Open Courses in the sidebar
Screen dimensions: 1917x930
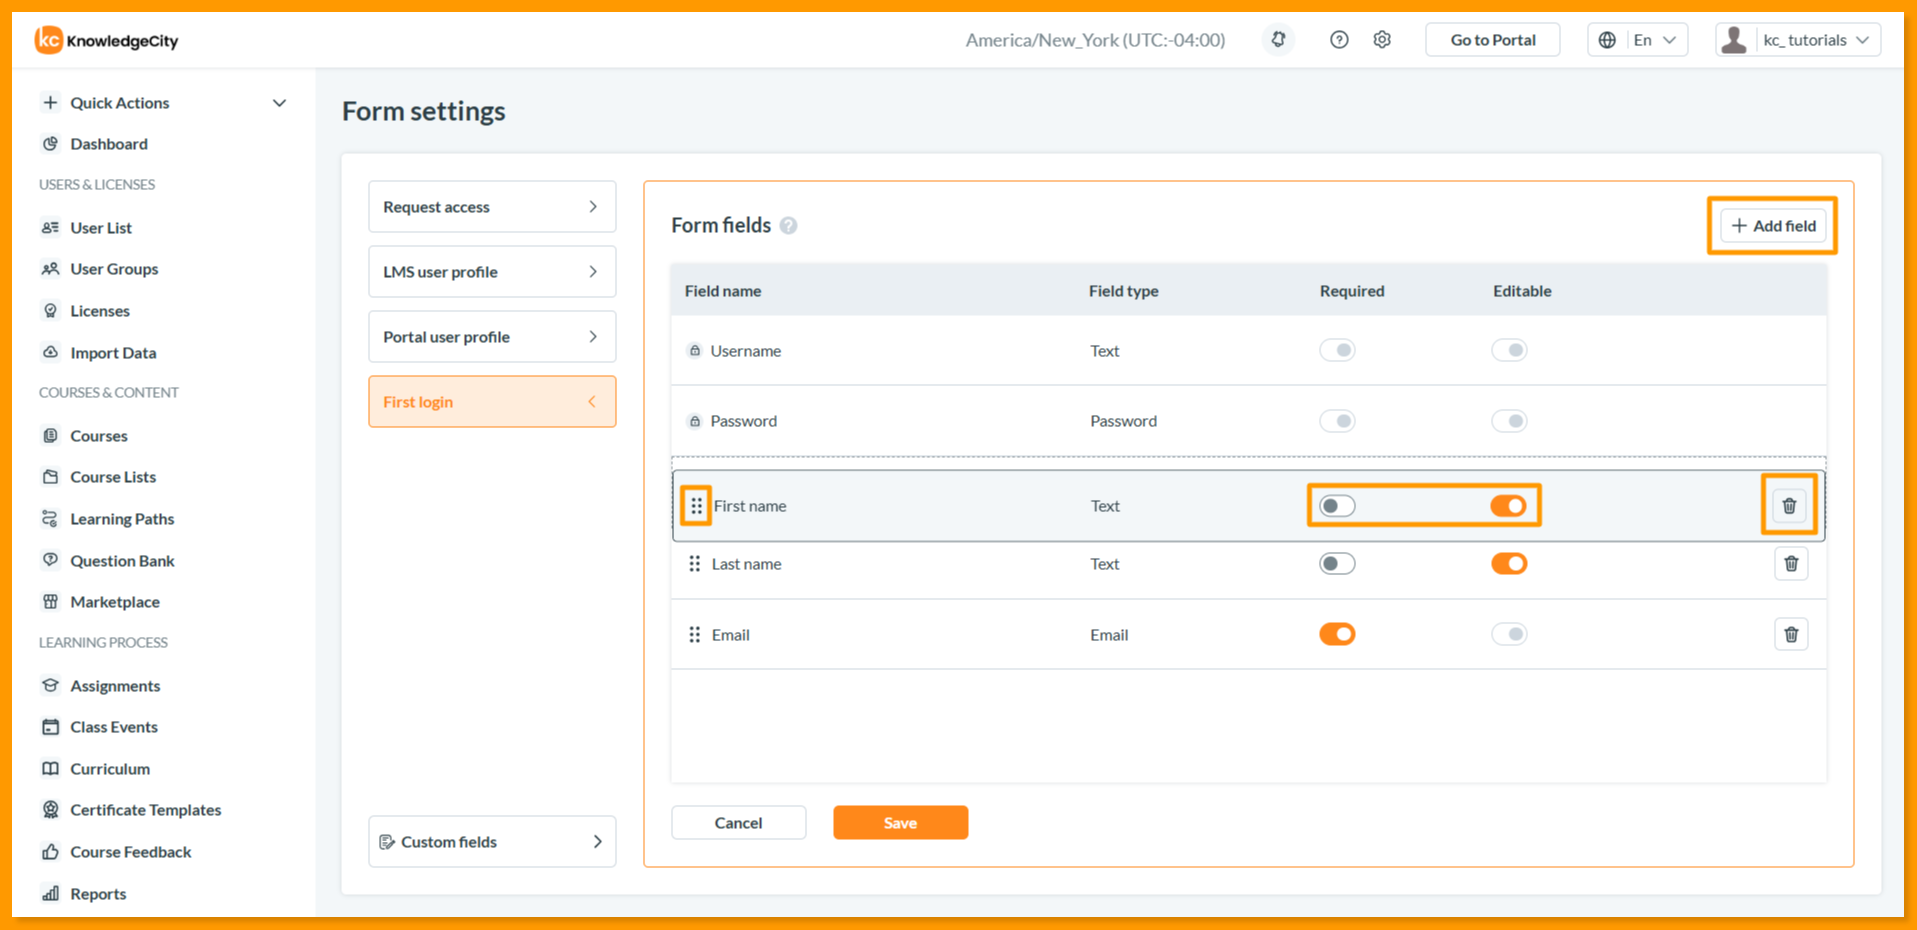pos(99,436)
